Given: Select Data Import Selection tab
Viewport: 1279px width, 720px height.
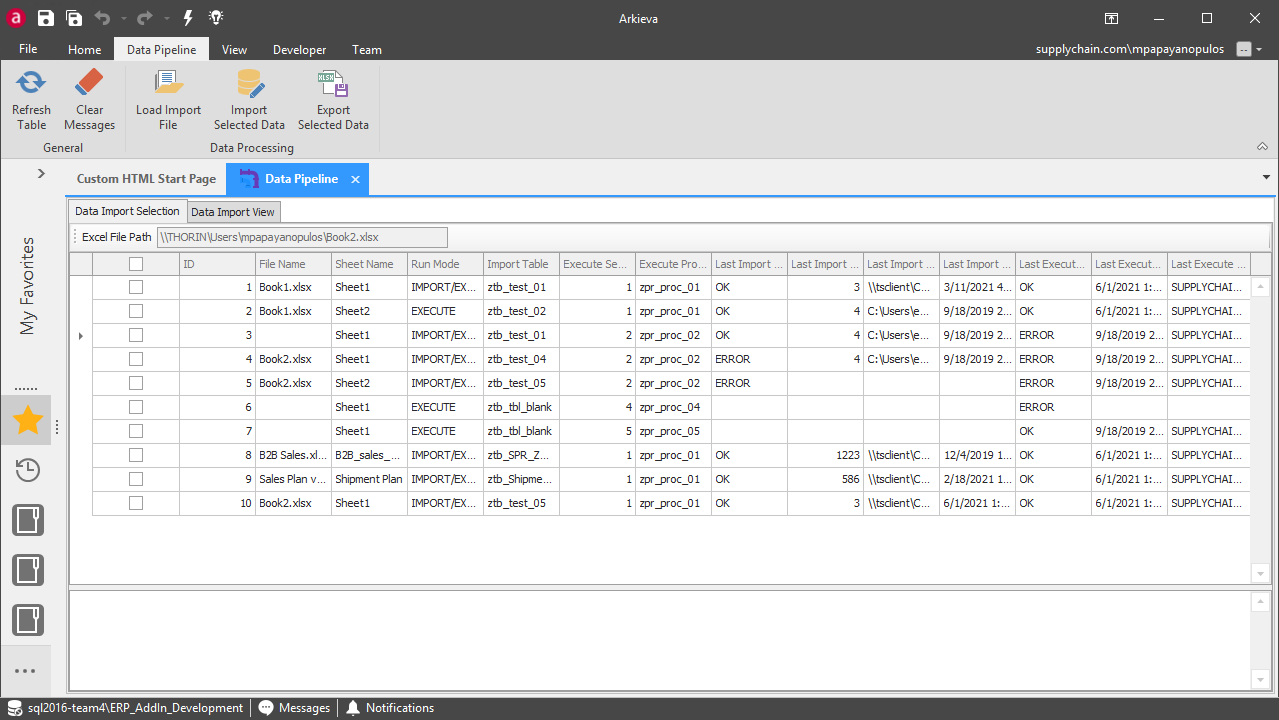Looking at the screenshot, I should point(127,211).
